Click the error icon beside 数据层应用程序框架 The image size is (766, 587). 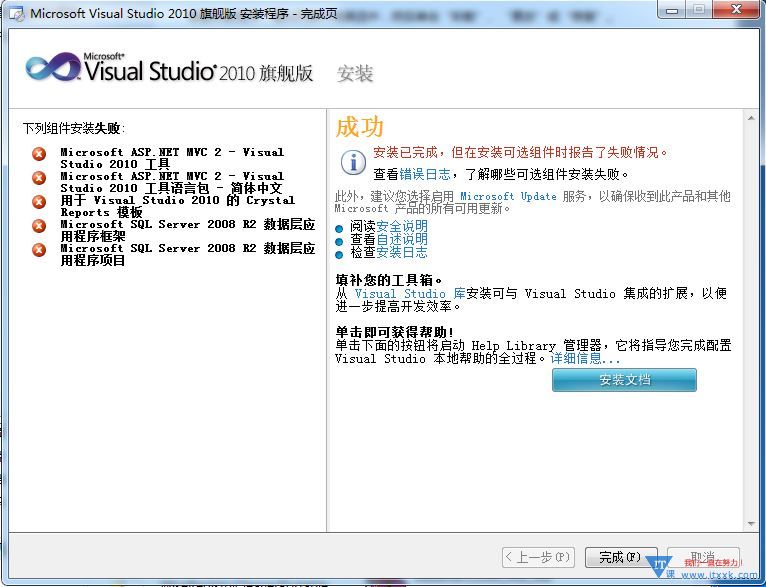click(39, 226)
